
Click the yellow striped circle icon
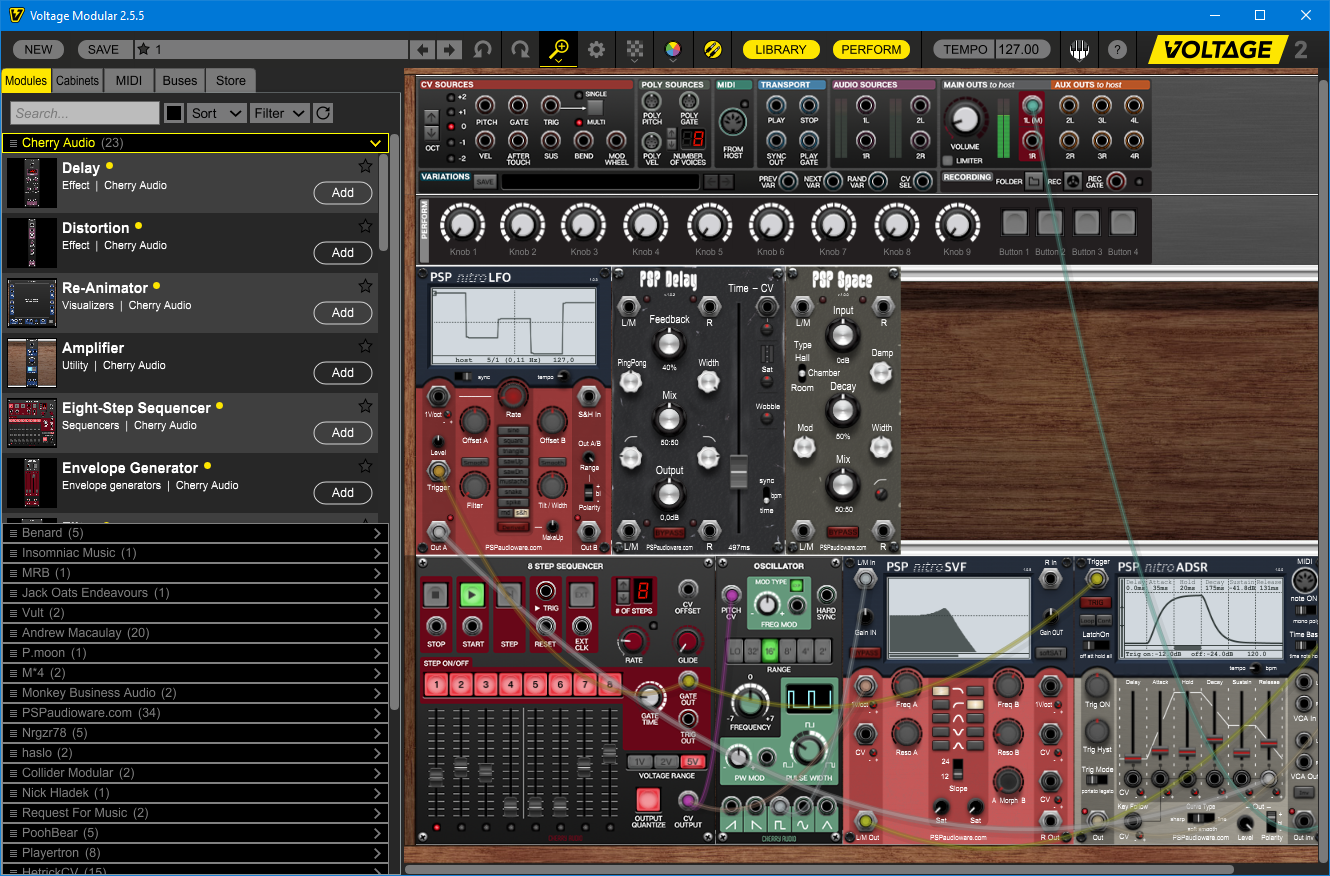[712, 49]
